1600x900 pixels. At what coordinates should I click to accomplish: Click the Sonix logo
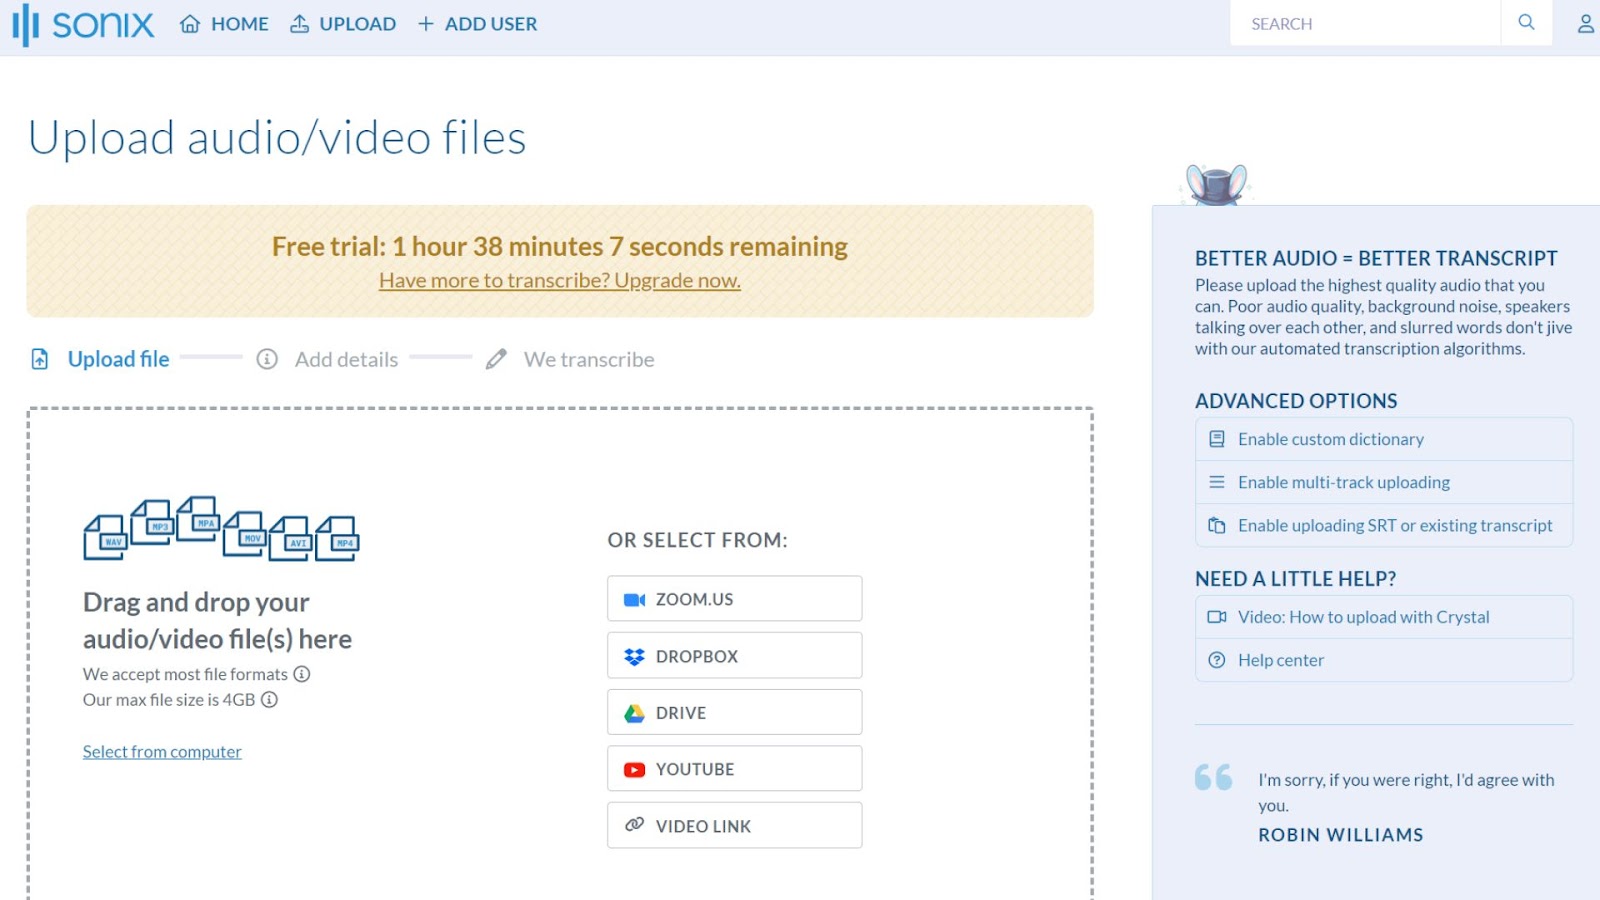[84, 24]
